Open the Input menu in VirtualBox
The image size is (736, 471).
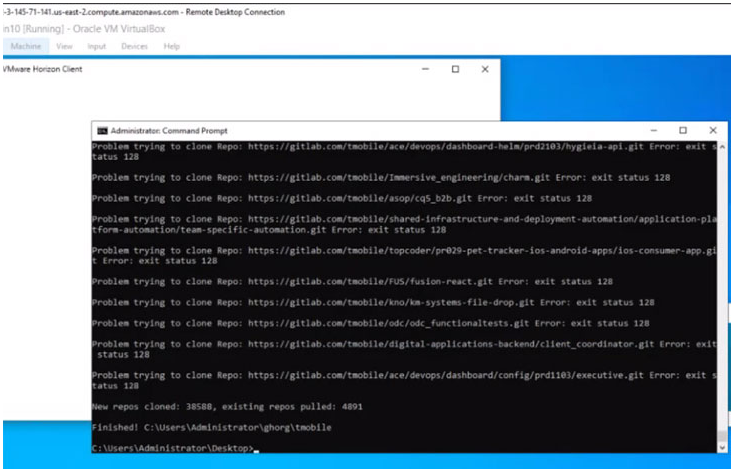pos(97,46)
